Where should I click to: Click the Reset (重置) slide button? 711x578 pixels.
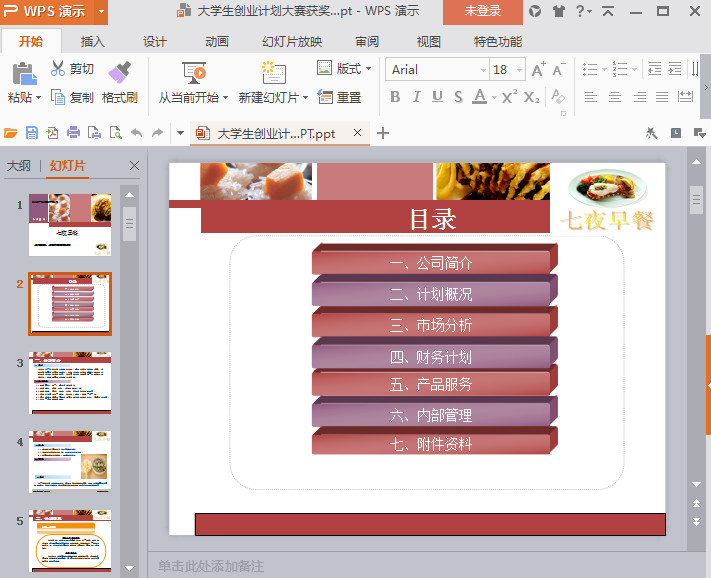(339, 97)
